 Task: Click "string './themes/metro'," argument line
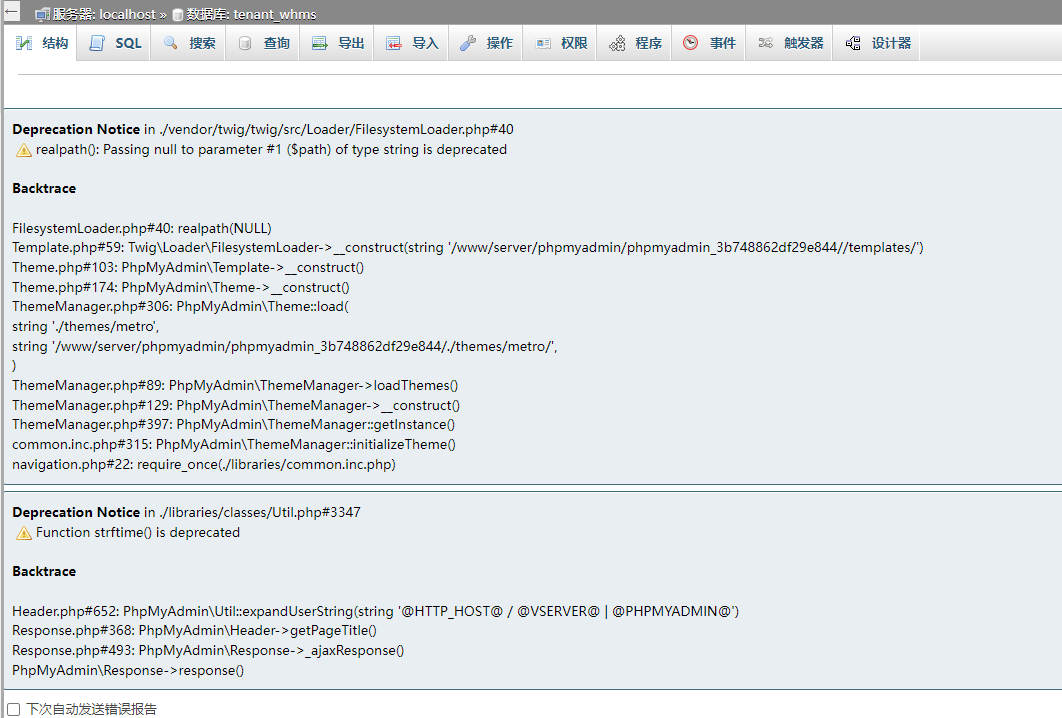[x=85, y=326]
